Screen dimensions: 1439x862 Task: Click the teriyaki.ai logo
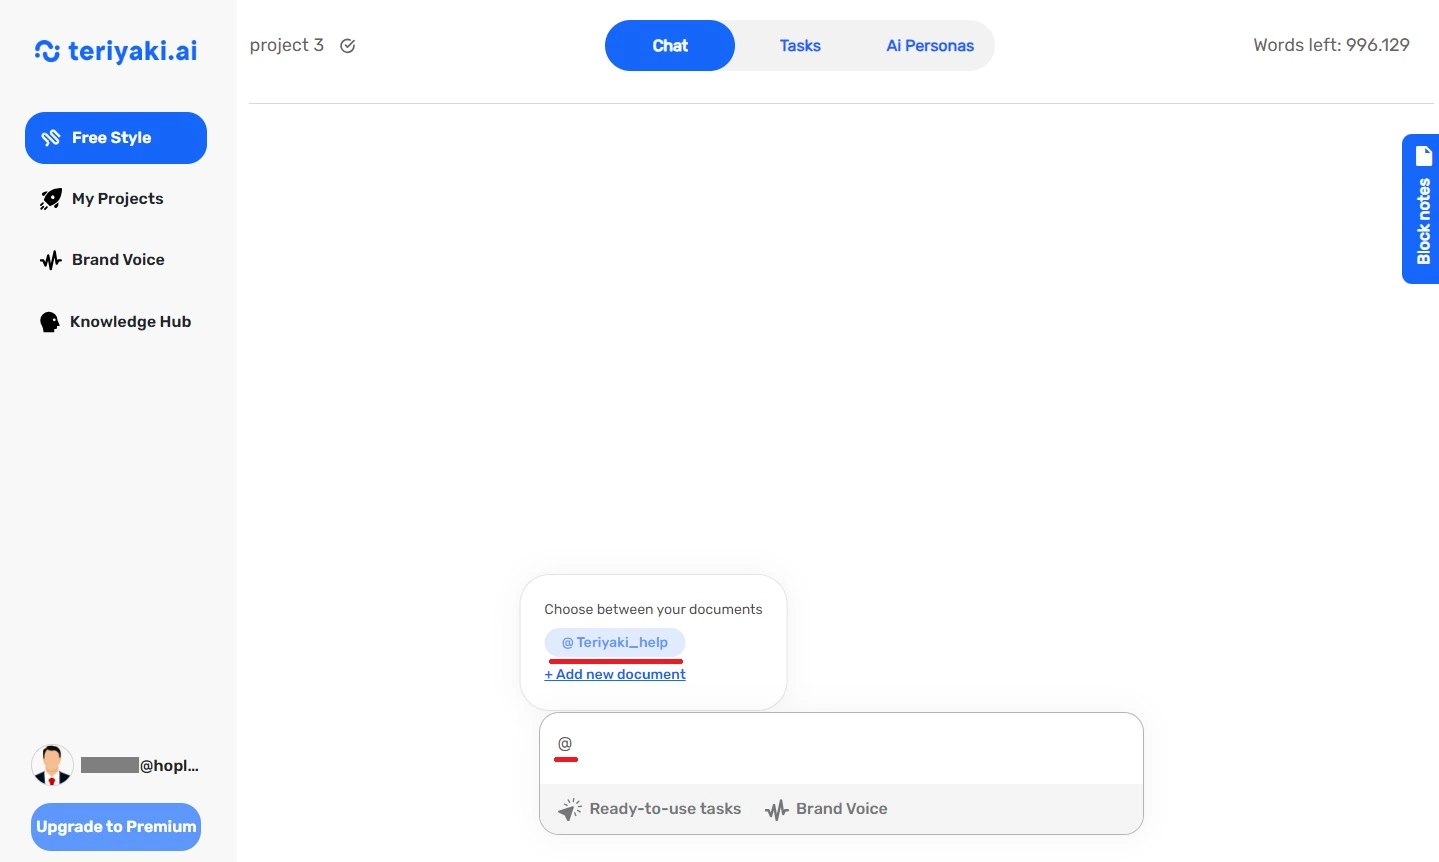click(116, 51)
